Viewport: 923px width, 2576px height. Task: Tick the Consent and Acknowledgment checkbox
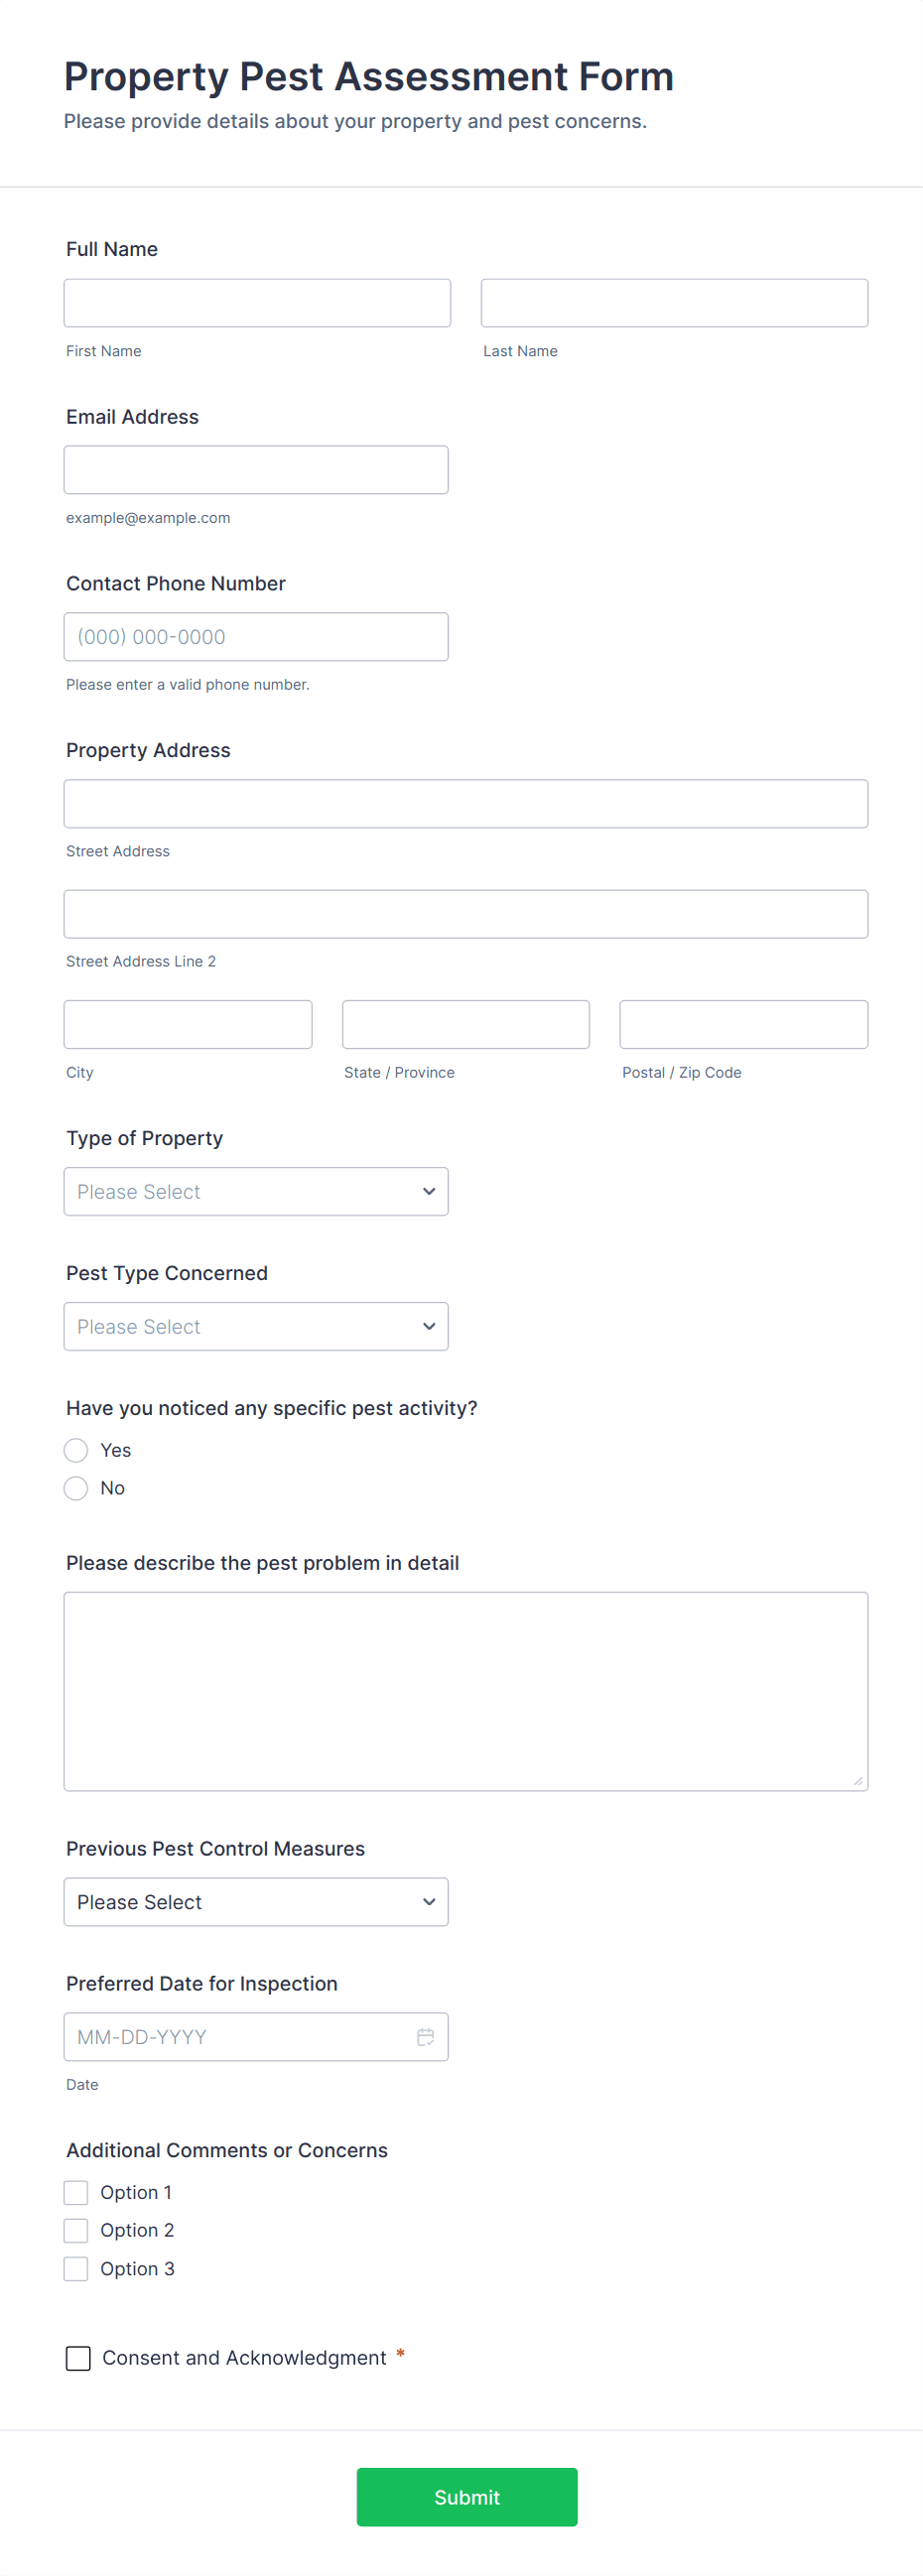click(x=78, y=2358)
